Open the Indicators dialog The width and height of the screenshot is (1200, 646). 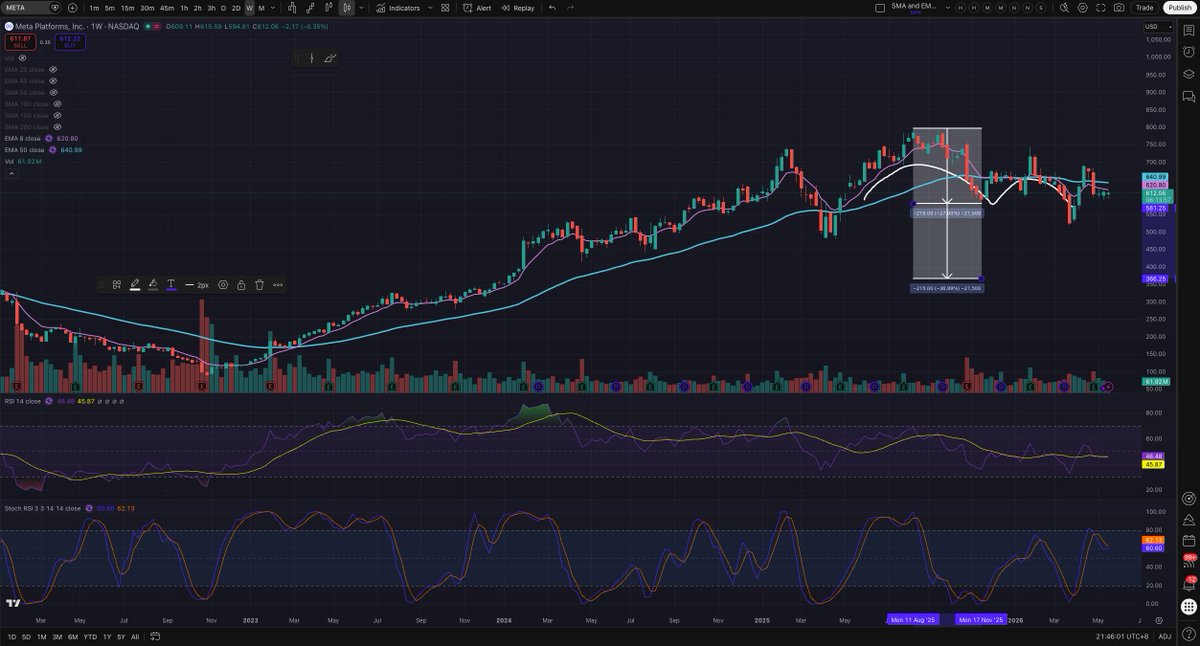pyautogui.click(x=398, y=7)
